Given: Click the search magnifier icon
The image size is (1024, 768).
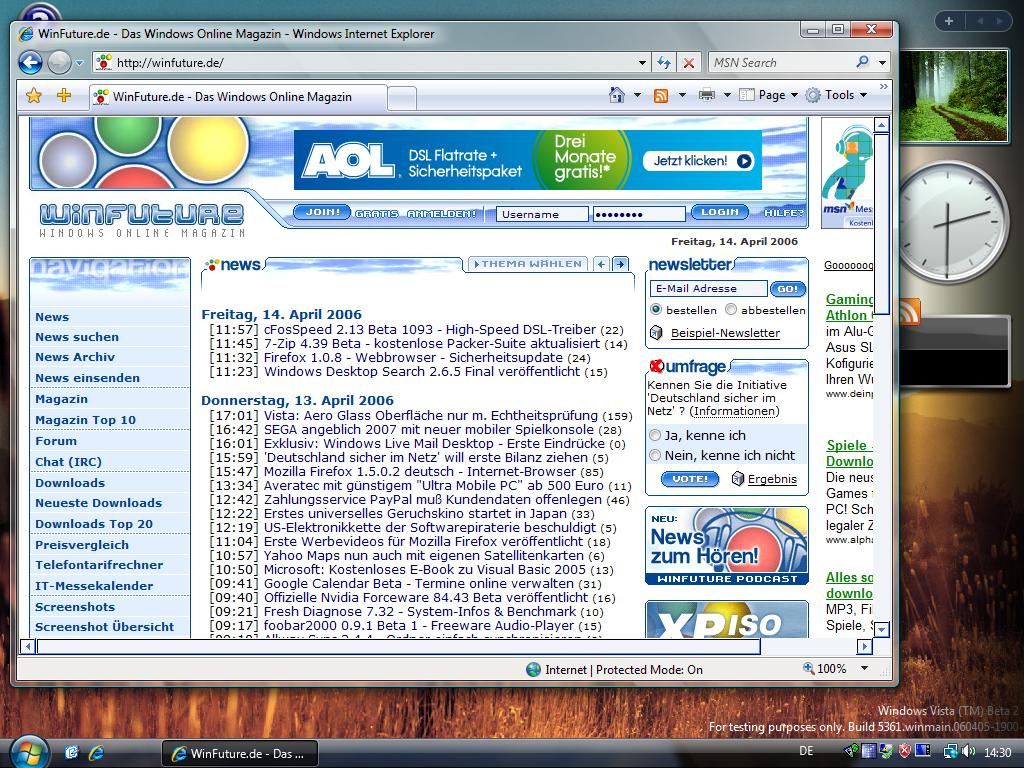Looking at the screenshot, I should (x=863, y=62).
